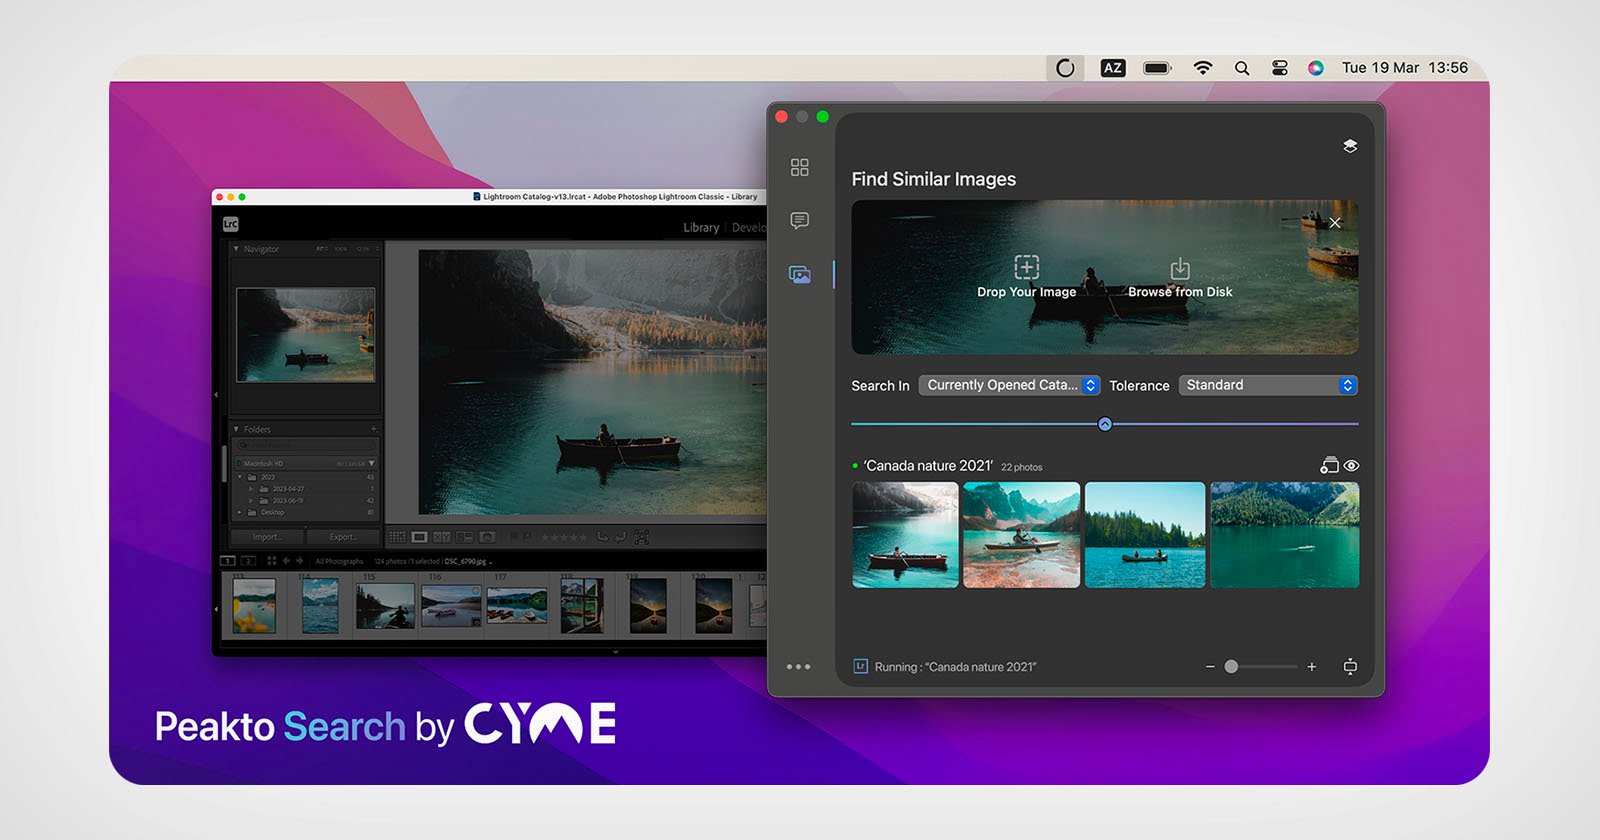1600x840 pixels.
Task: Clear the reference image with the X
Action: tap(1335, 222)
